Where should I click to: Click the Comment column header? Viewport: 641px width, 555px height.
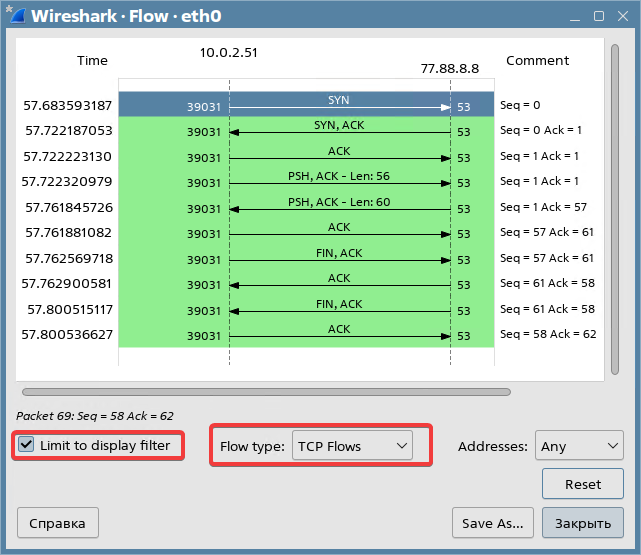tap(537, 60)
